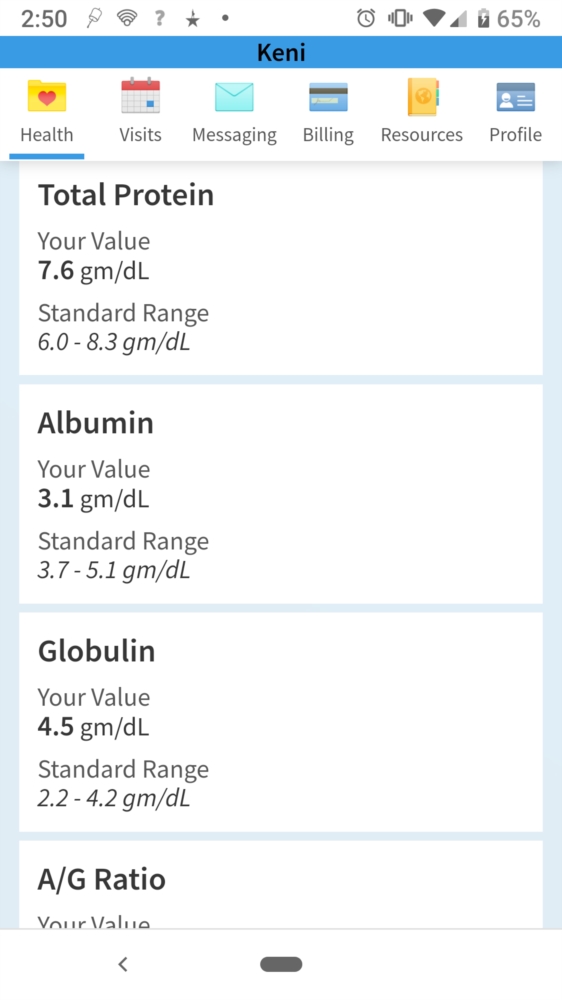Tap the Android back arrow
The image size is (562, 1000).
[123, 964]
